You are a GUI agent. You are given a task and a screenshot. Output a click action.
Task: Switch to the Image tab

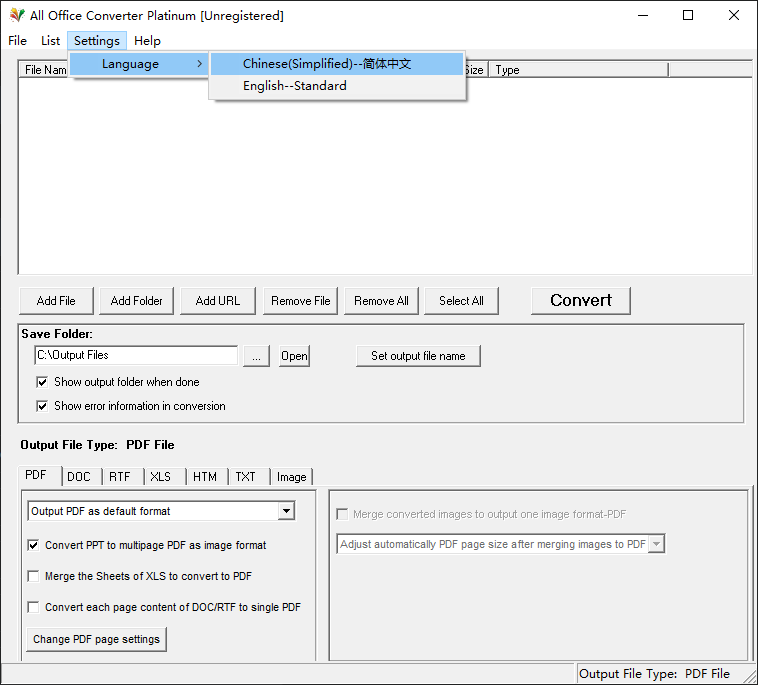click(292, 477)
